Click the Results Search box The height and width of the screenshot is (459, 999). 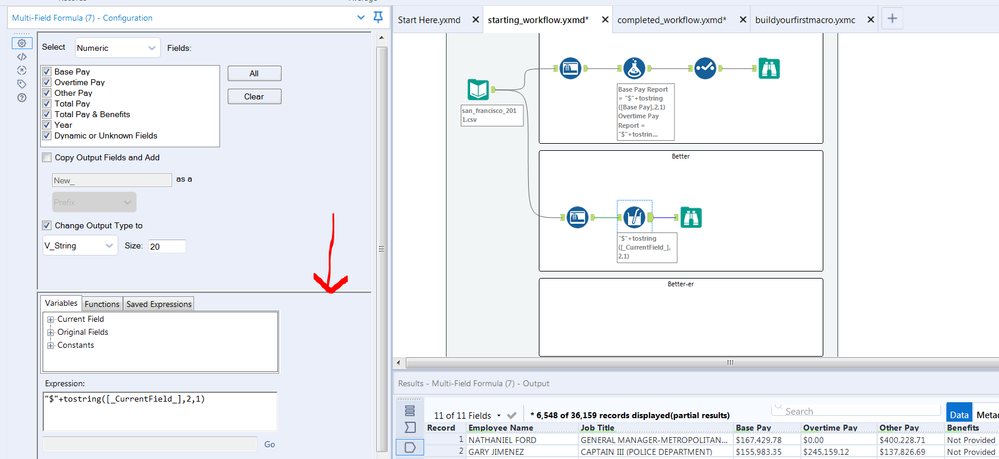[855, 411]
